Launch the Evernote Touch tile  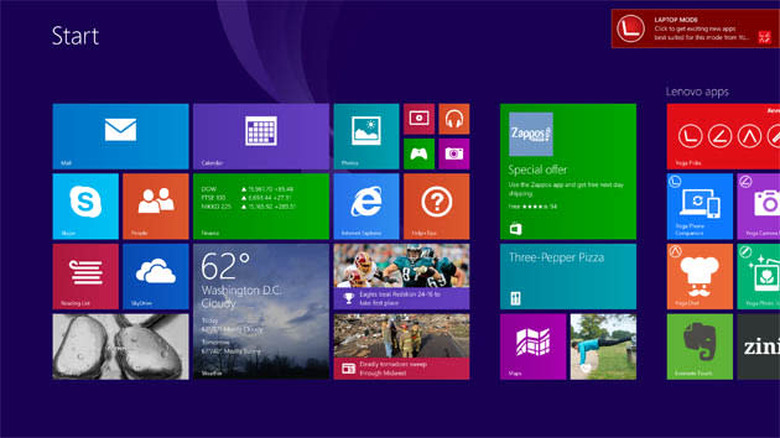tap(699, 346)
